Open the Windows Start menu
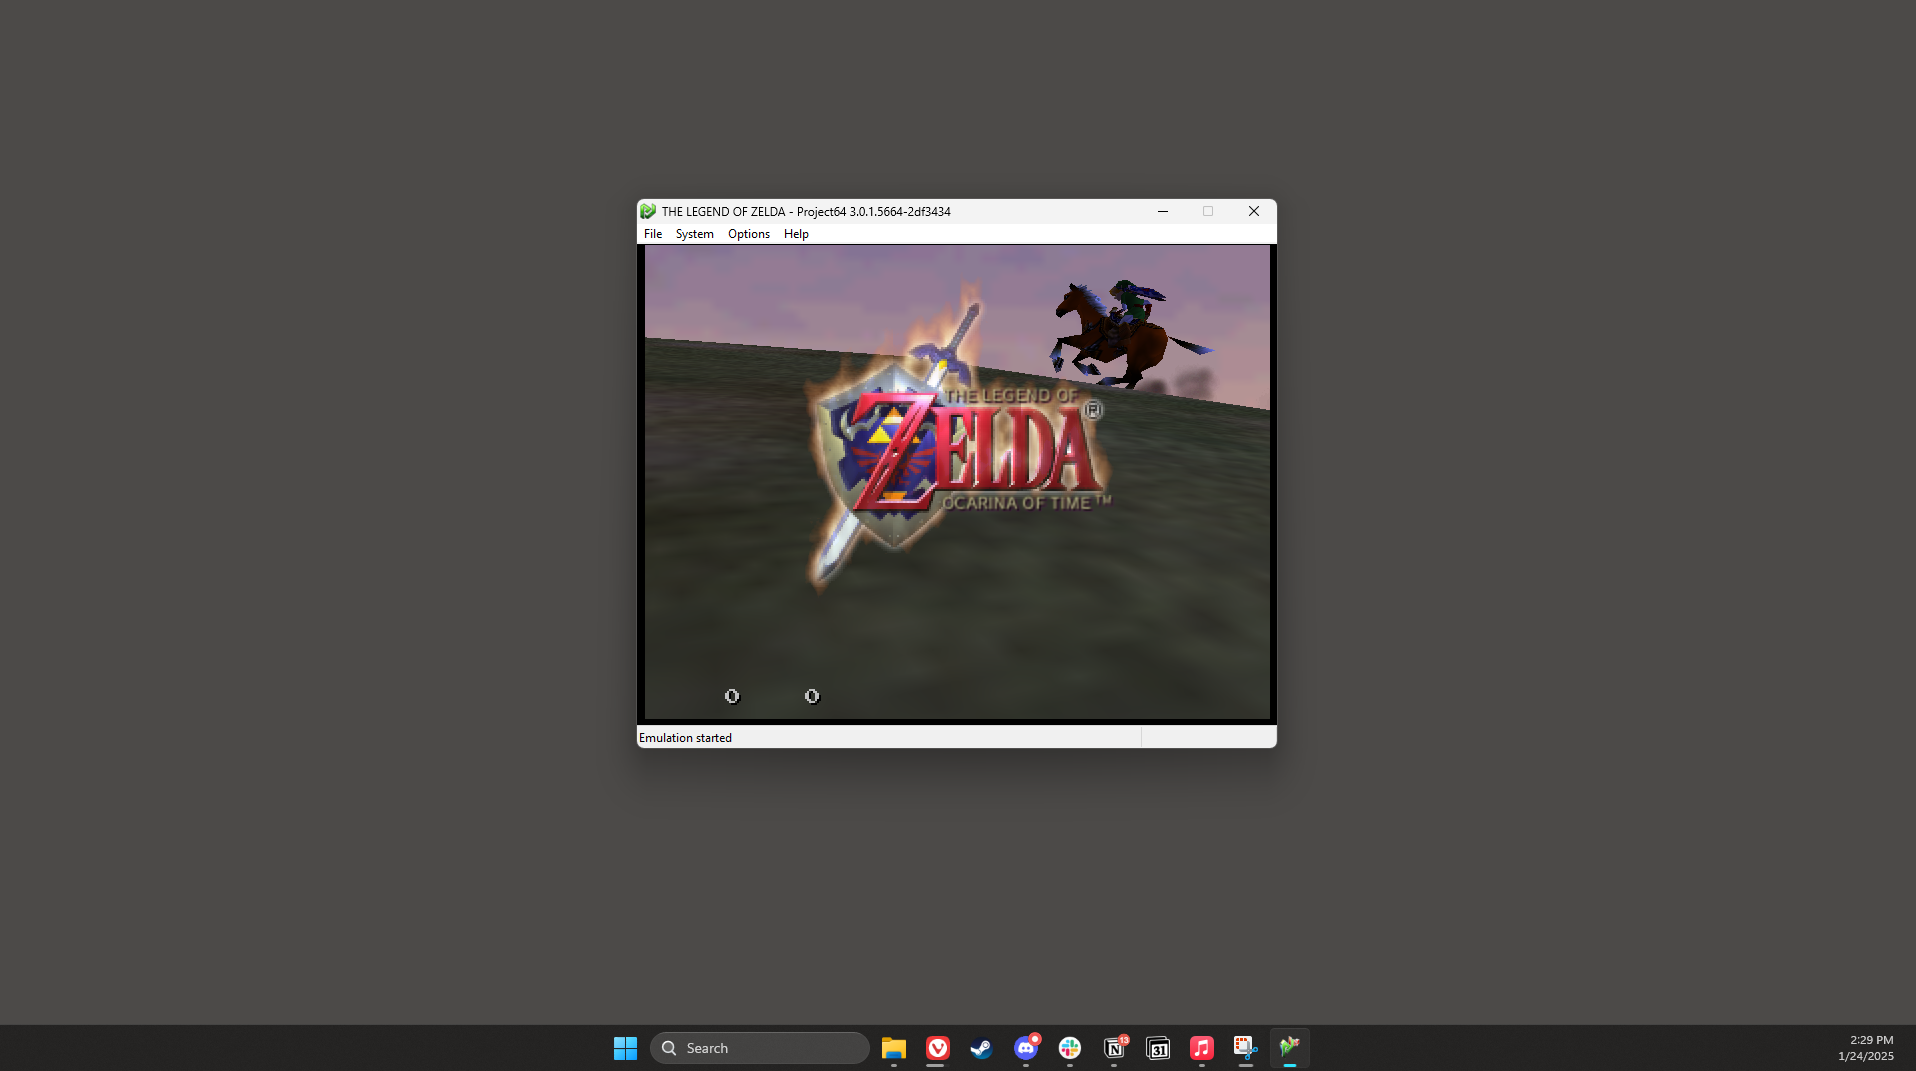 click(x=626, y=1048)
